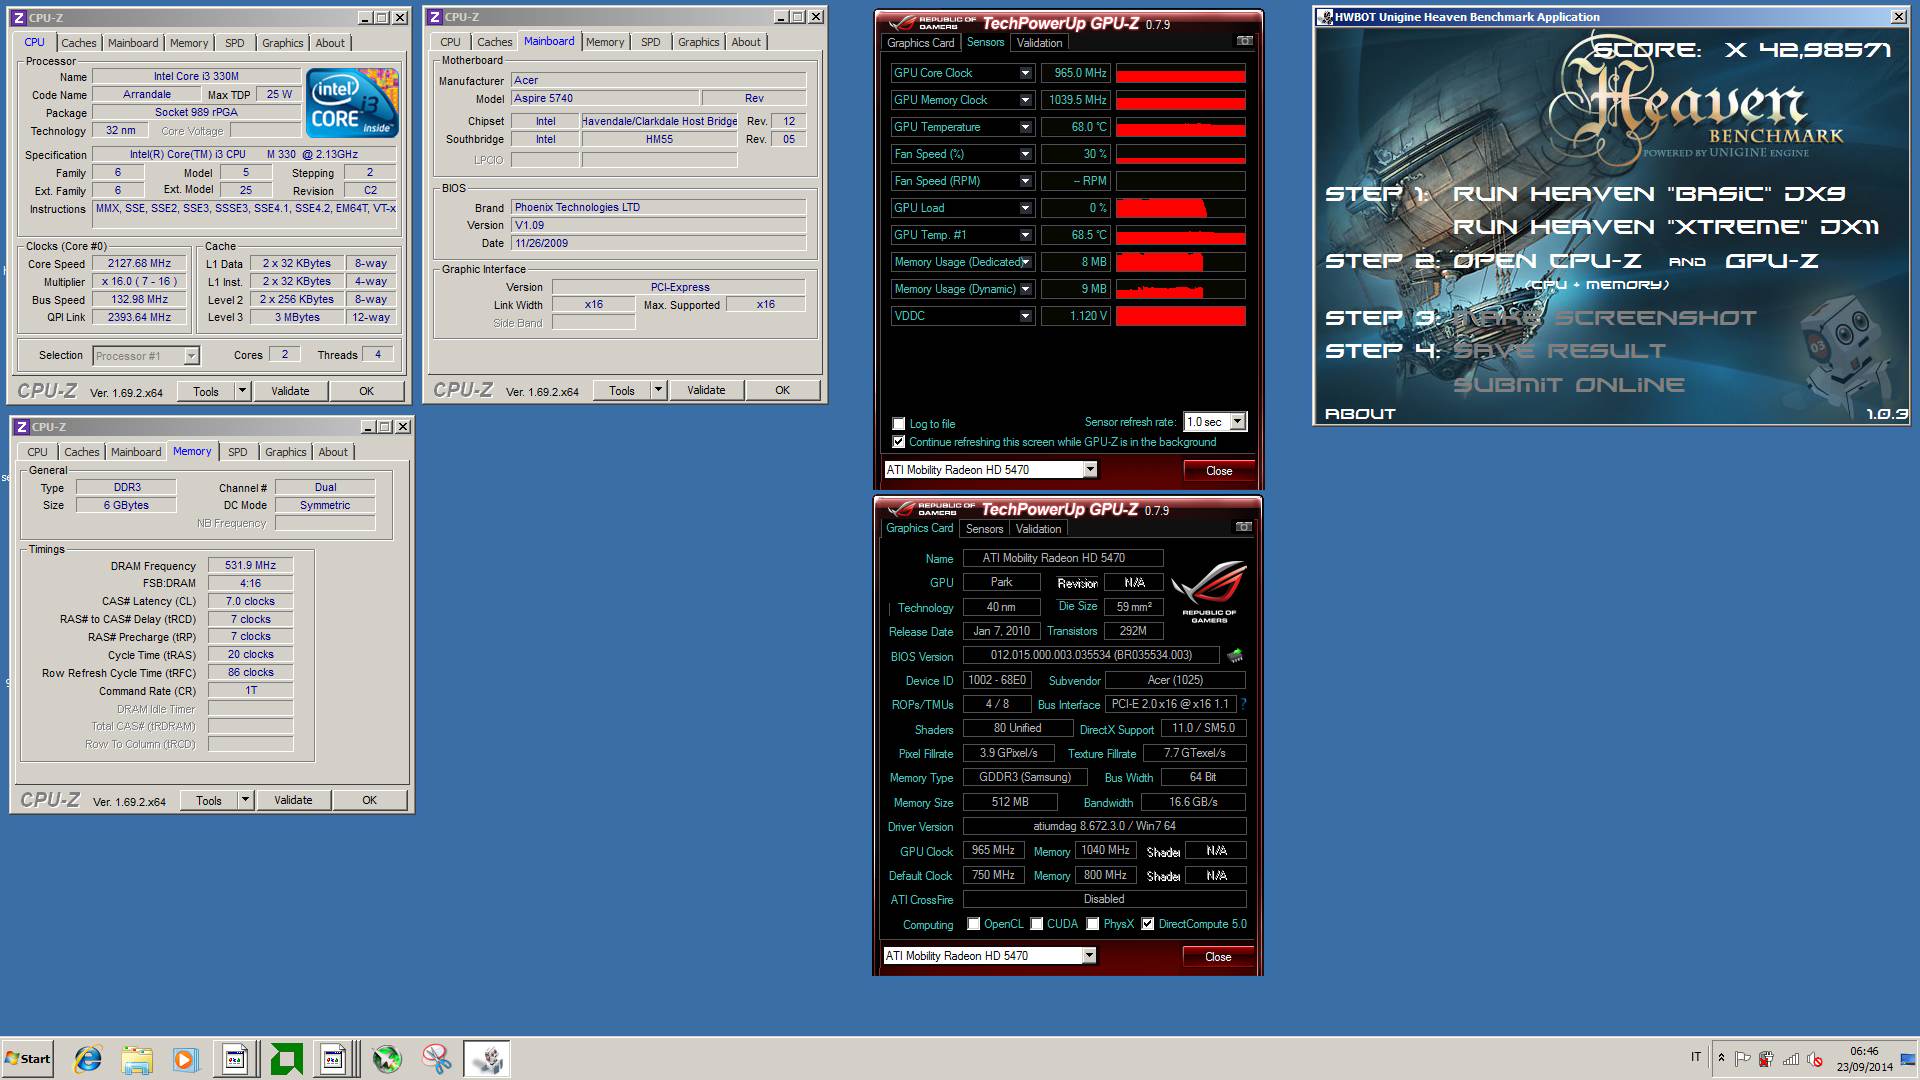Open About tab in CPU-Z Mainboard window
The height and width of the screenshot is (1080, 1920).
click(746, 42)
